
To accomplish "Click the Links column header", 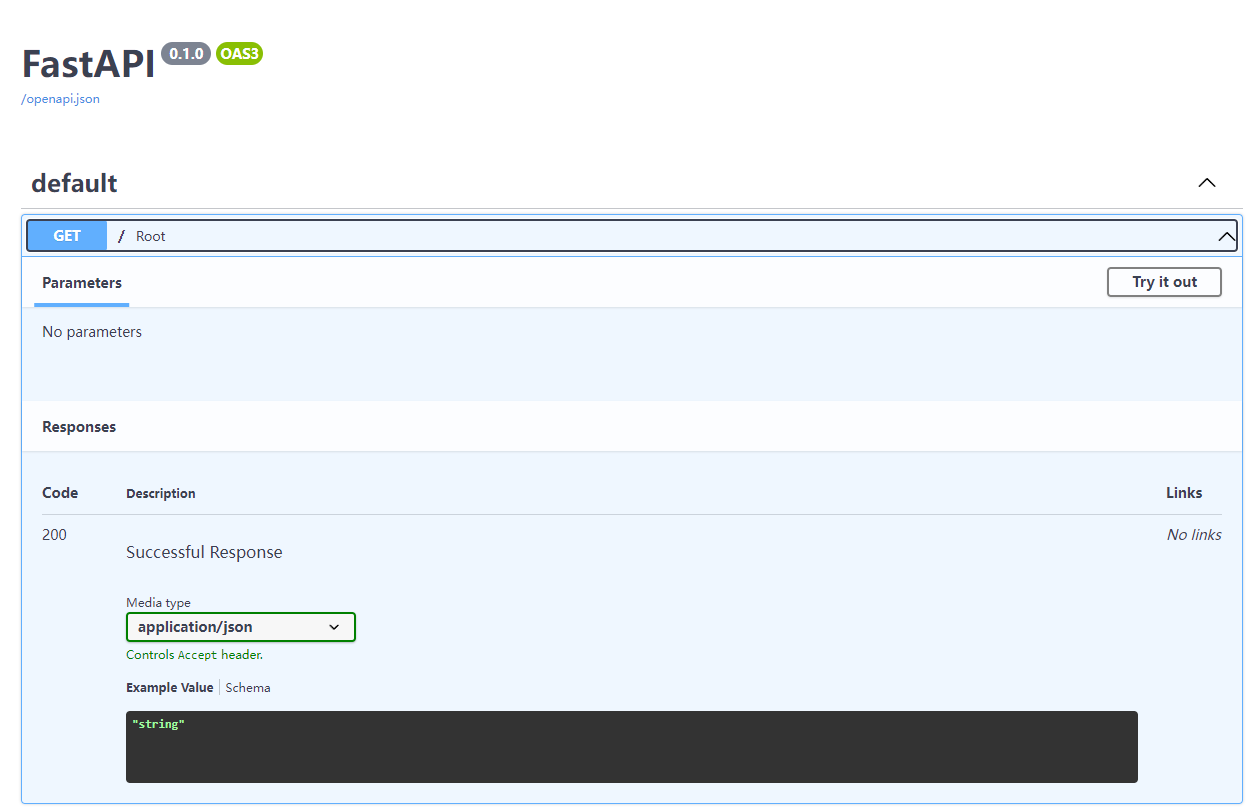I will [x=1184, y=493].
